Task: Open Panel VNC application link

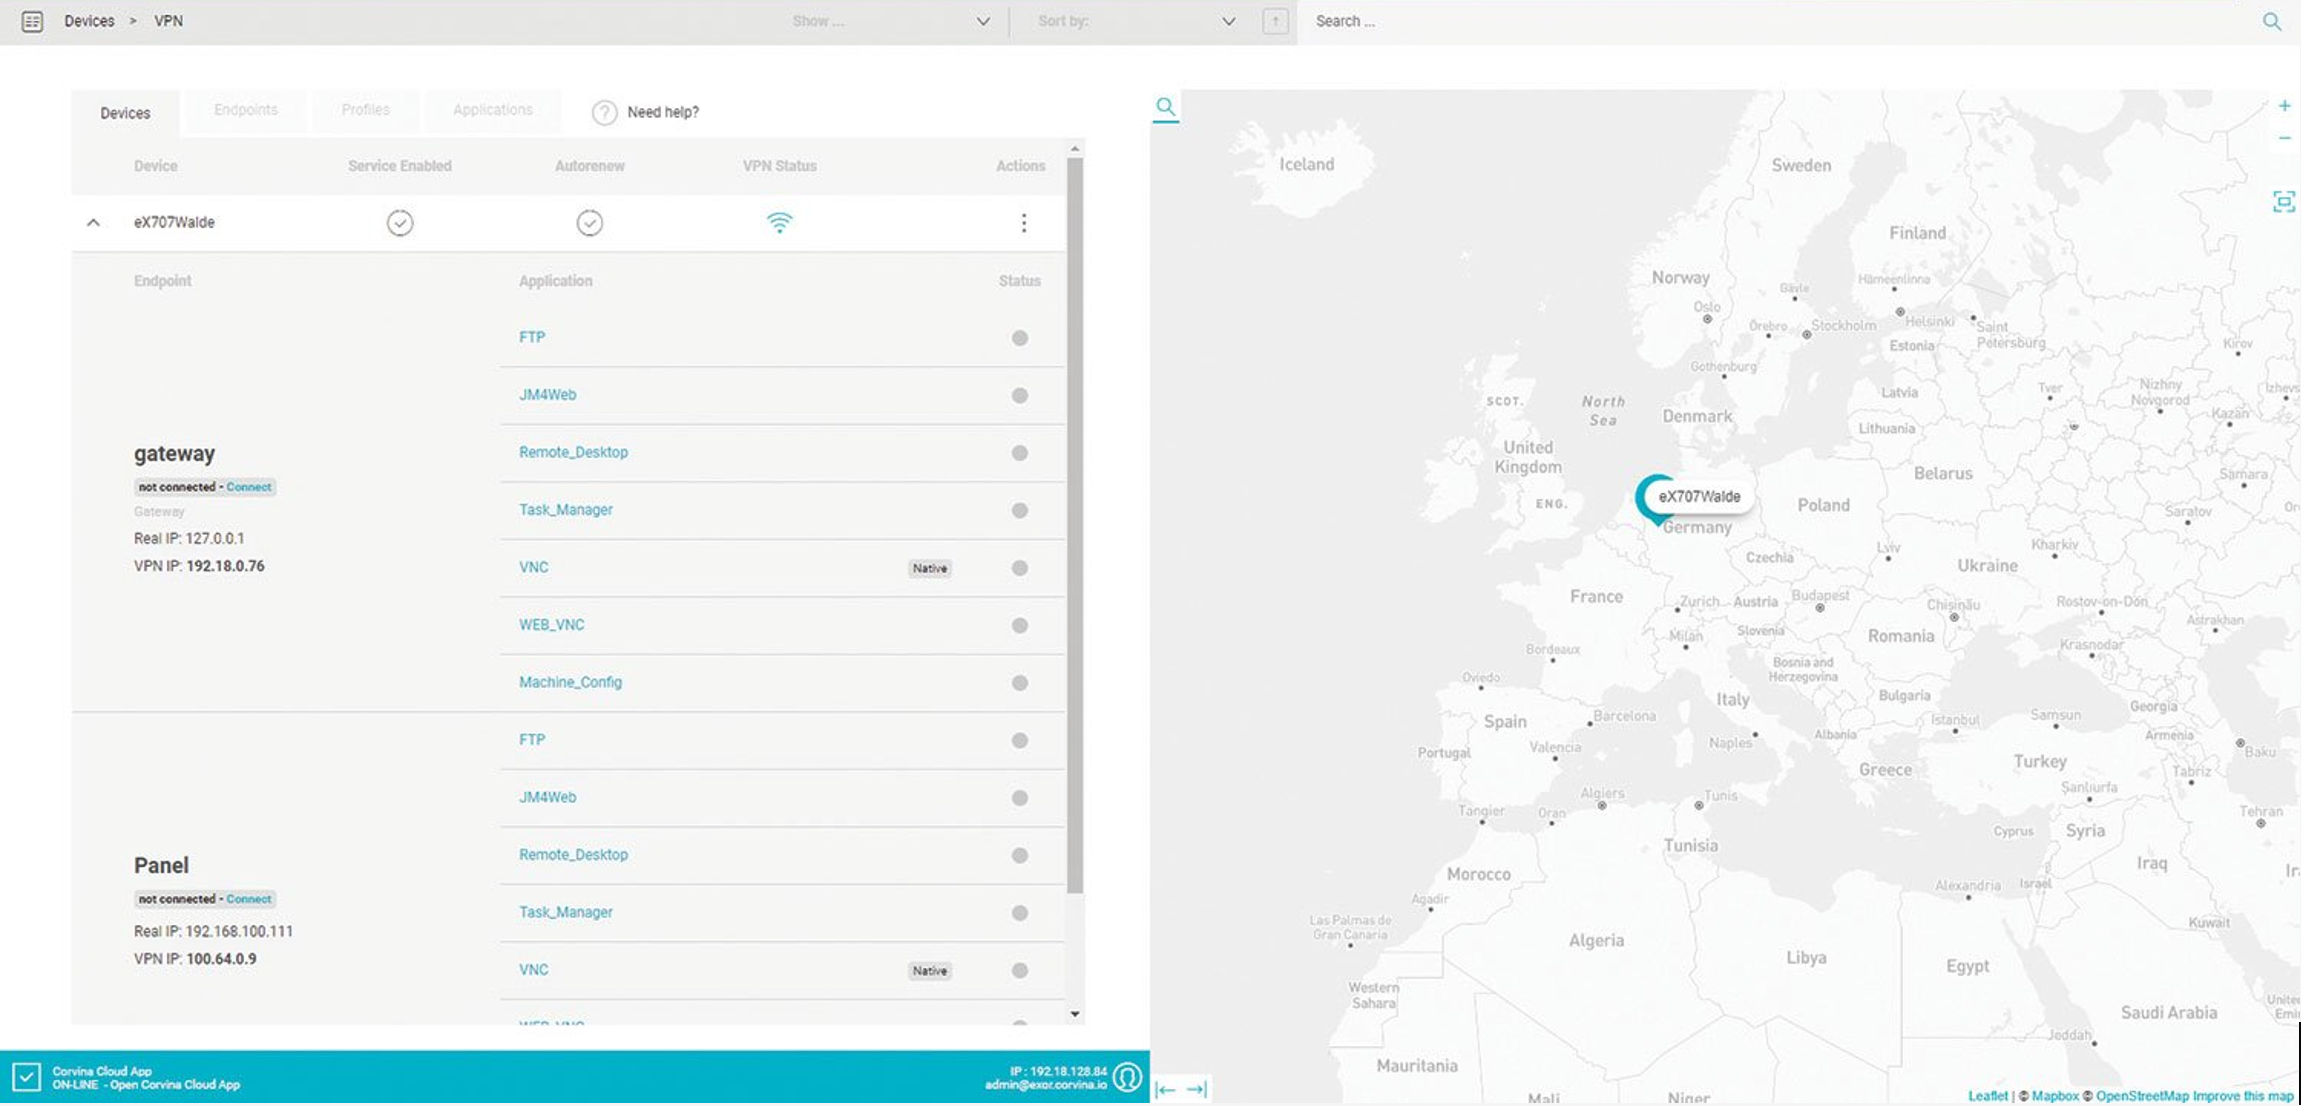Action: (533, 970)
